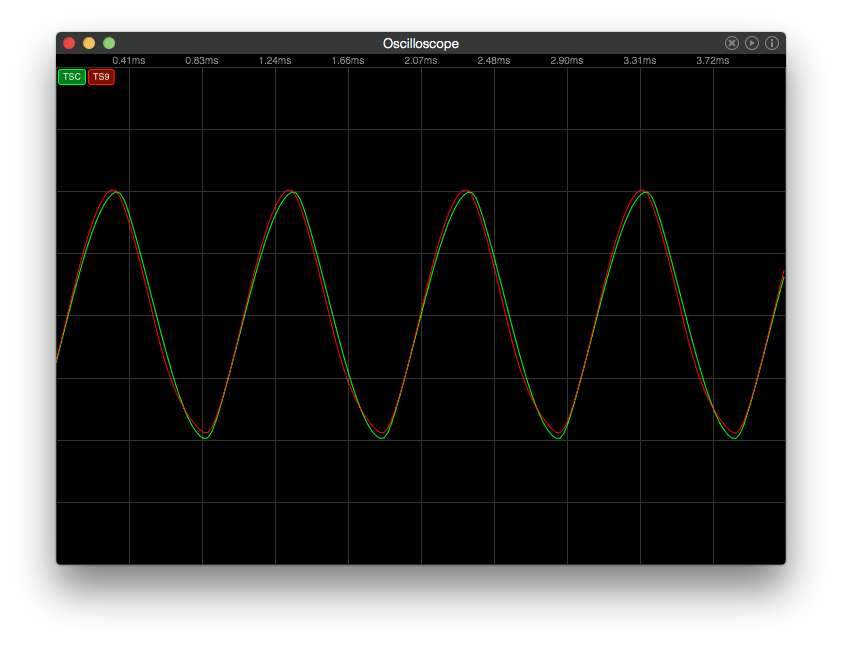Click the first waveform crest on the left
842x645 pixels.
click(116, 191)
